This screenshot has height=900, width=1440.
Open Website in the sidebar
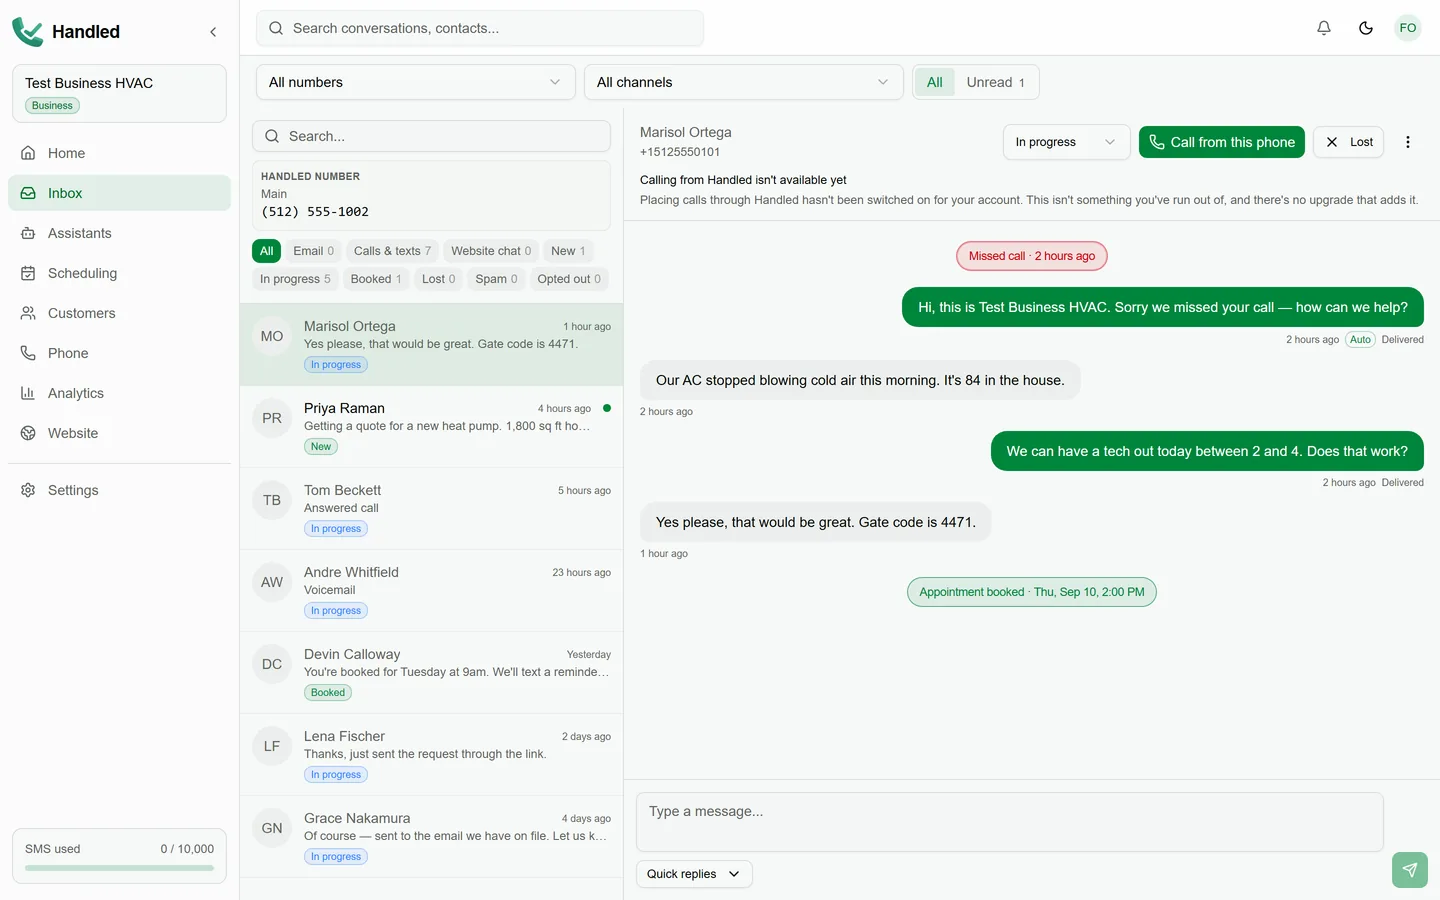119,433
